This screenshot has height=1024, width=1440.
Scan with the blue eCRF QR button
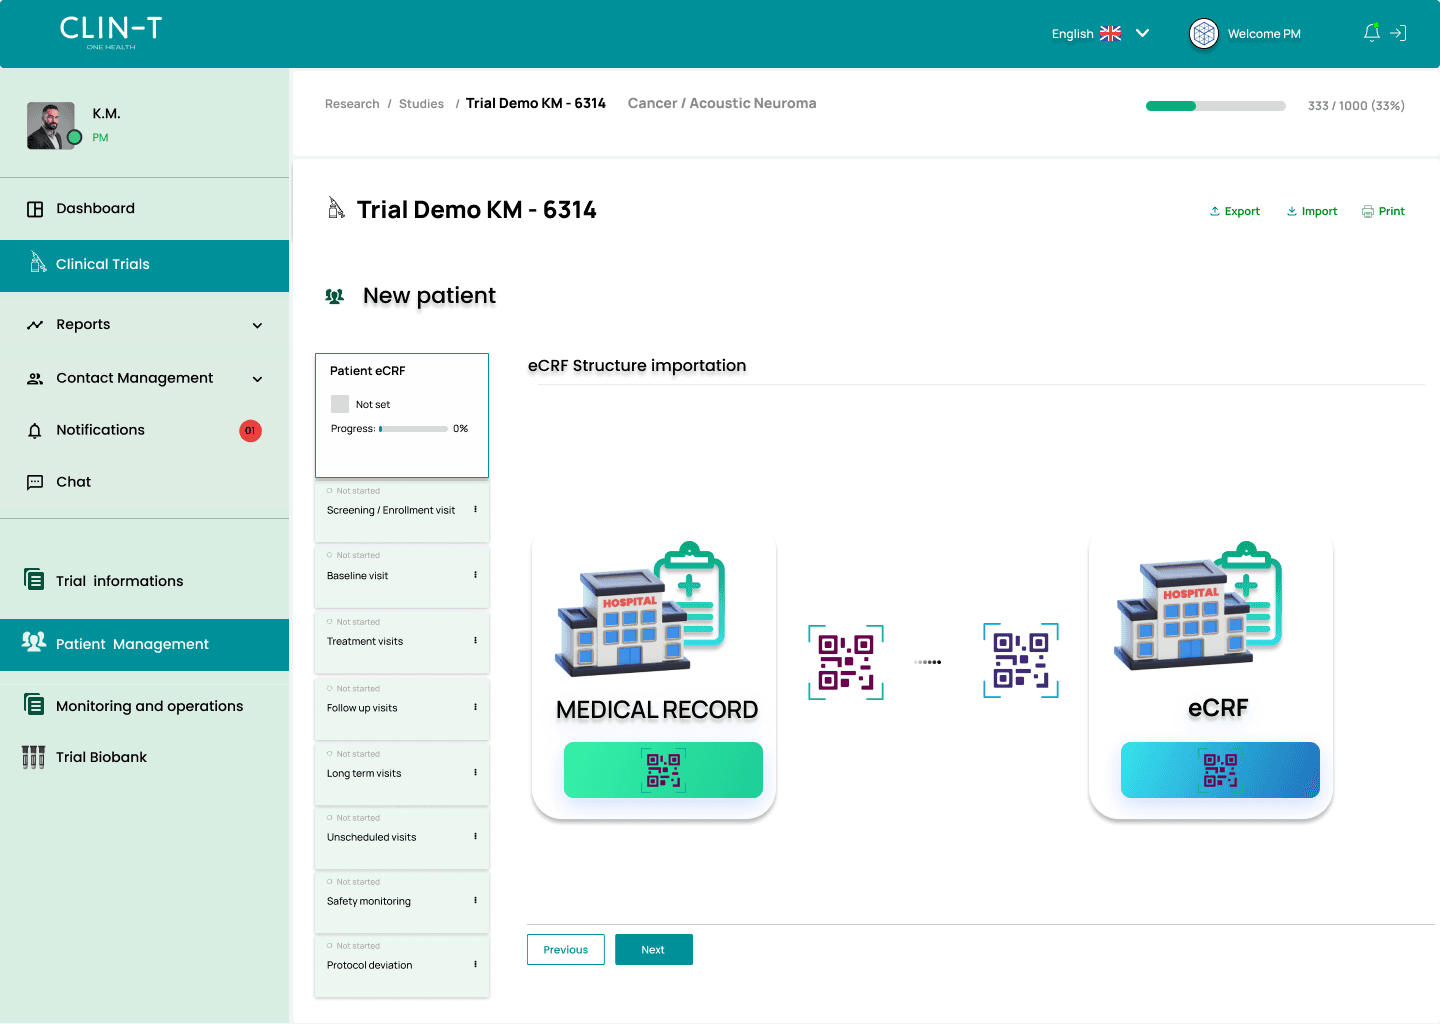[1220, 770]
